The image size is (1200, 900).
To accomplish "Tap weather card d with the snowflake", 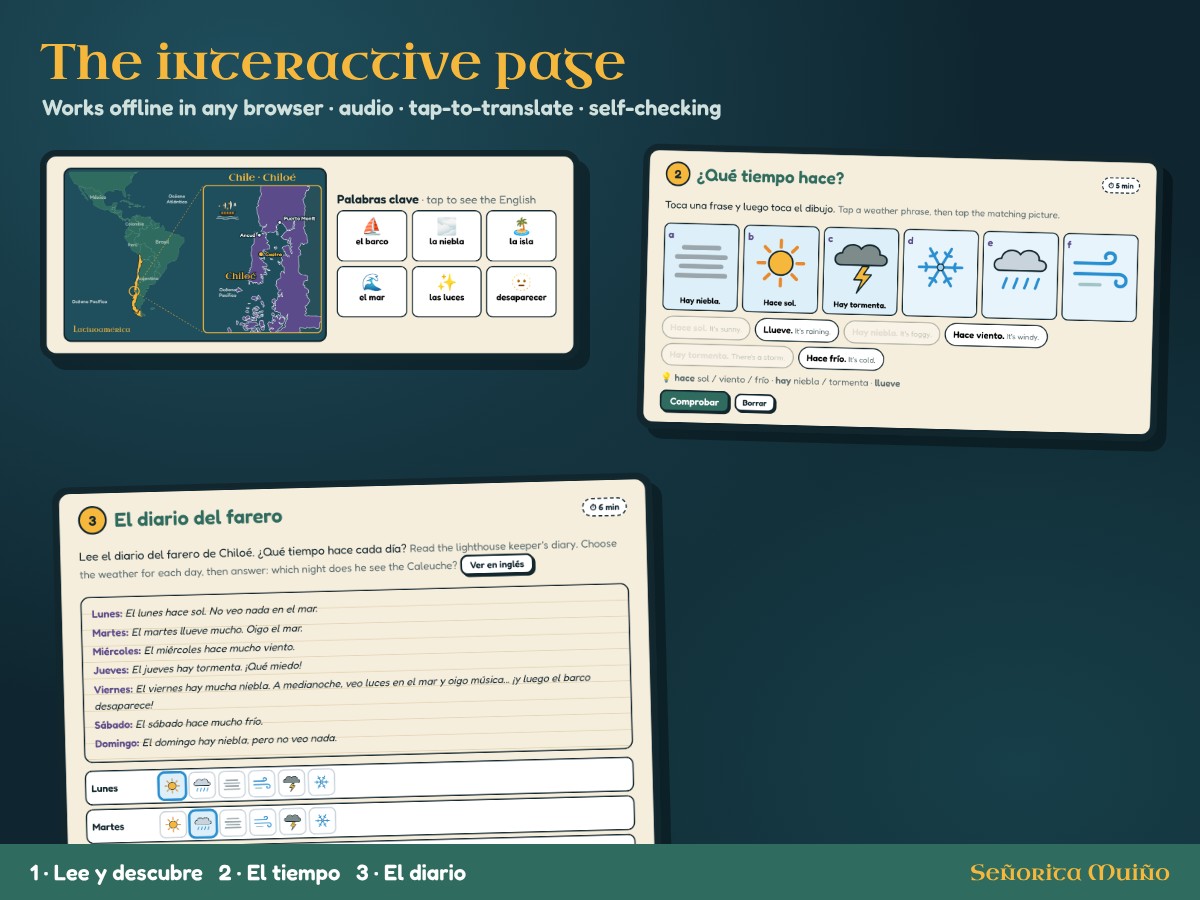I will 940,274.
